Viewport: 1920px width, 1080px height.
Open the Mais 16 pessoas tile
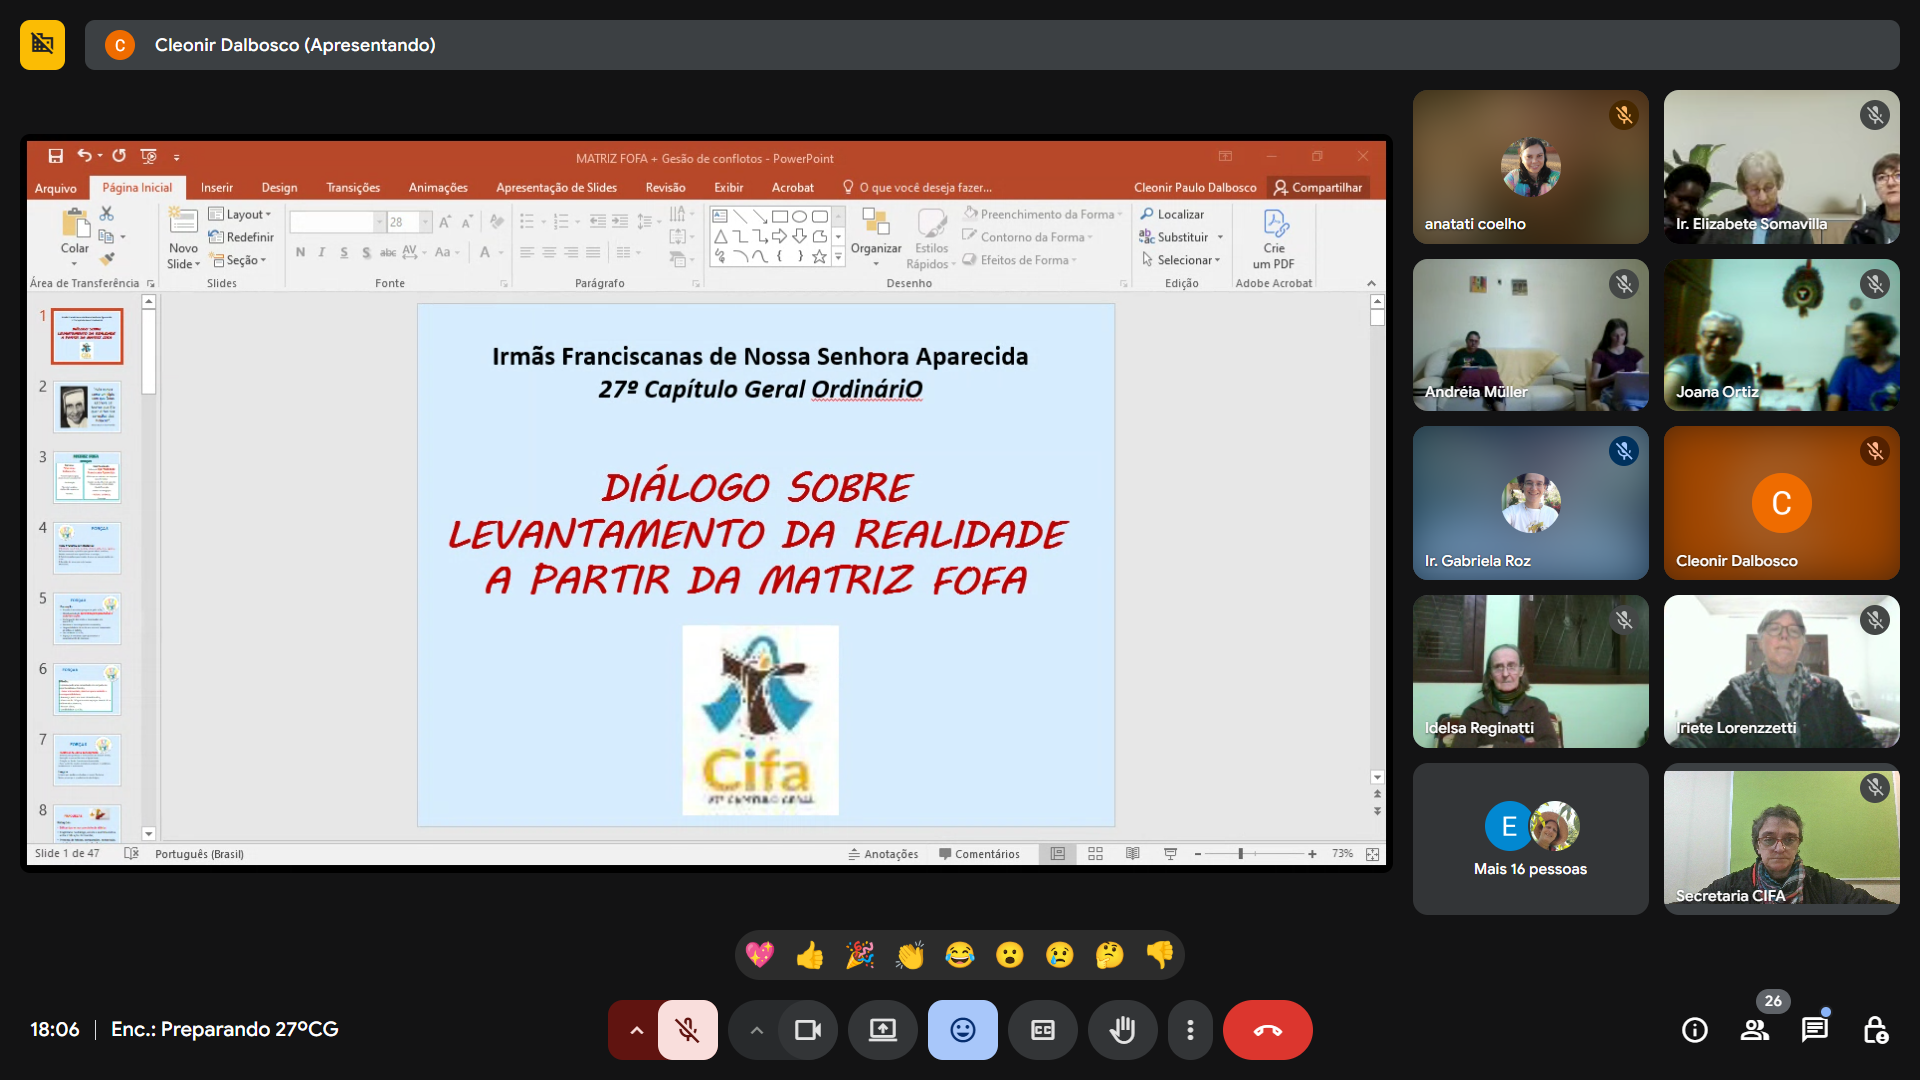[x=1530, y=839]
